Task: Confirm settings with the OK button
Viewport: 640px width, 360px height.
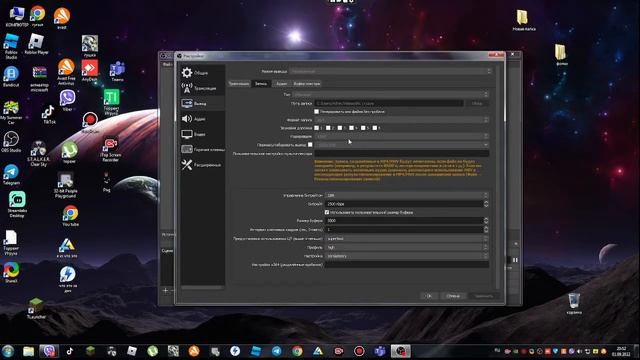Action: point(429,296)
